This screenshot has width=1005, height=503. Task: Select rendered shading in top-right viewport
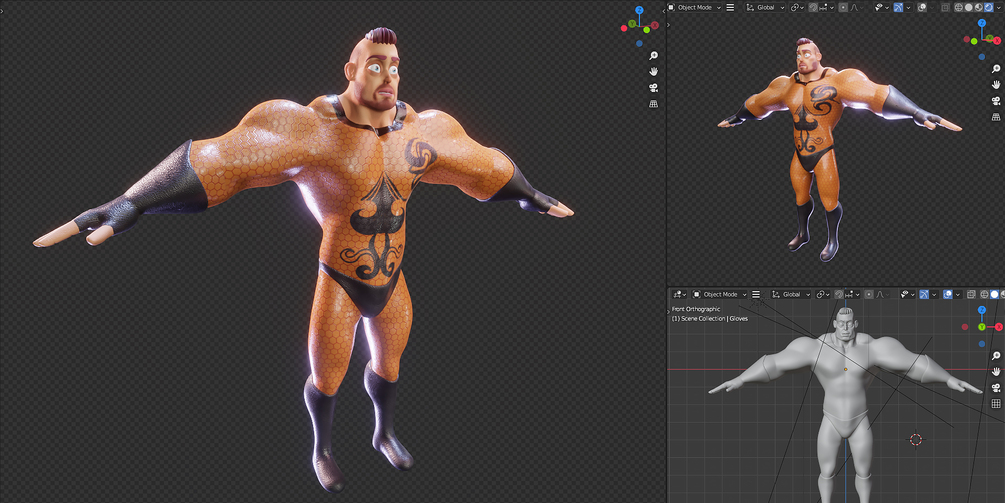pyautogui.click(x=990, y=8)
